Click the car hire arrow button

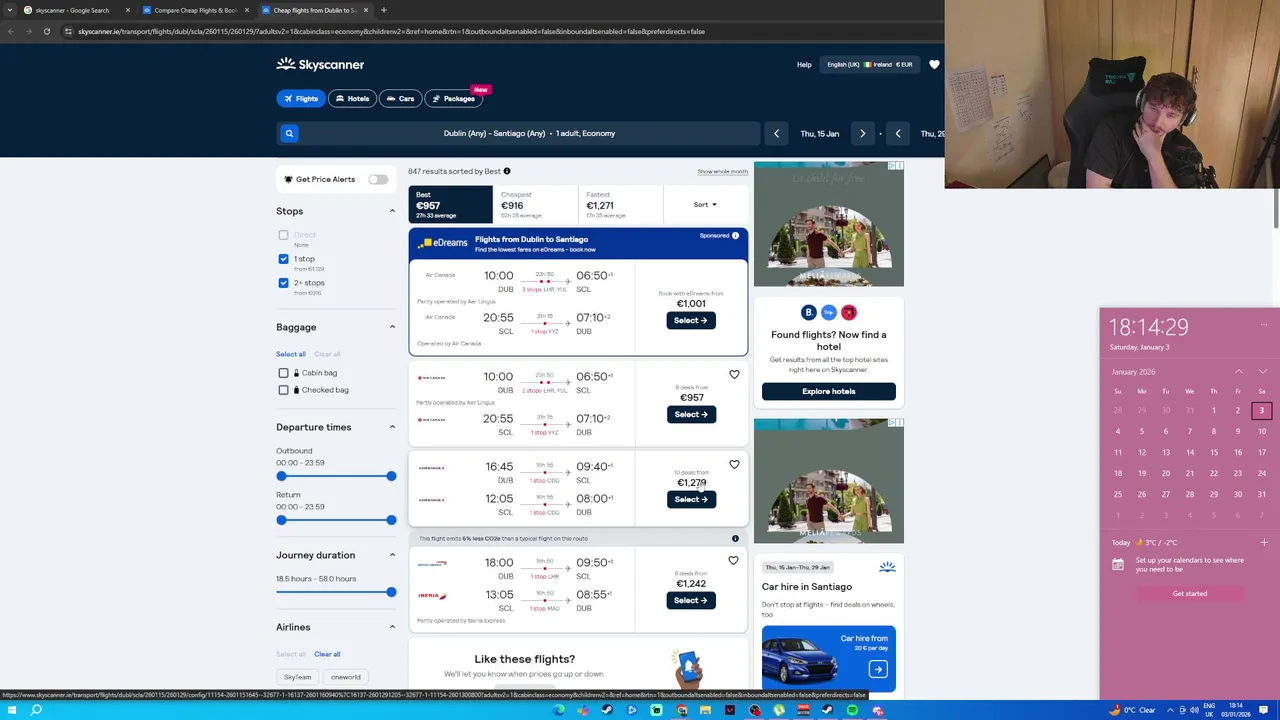(877, 669)
